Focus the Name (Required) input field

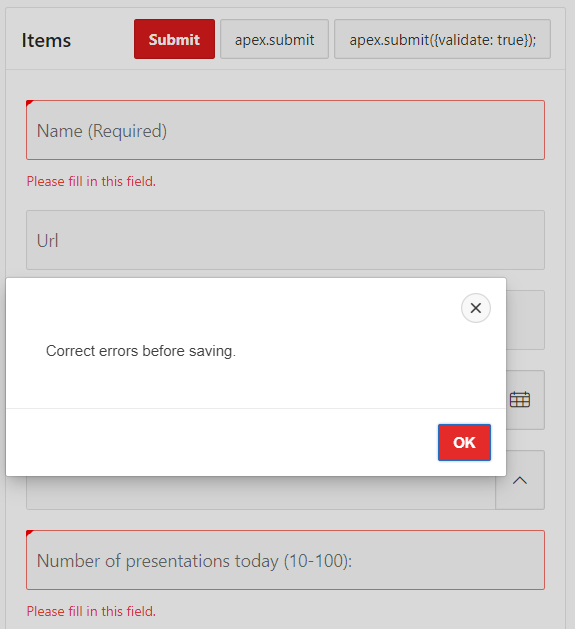tap(285, 130)
